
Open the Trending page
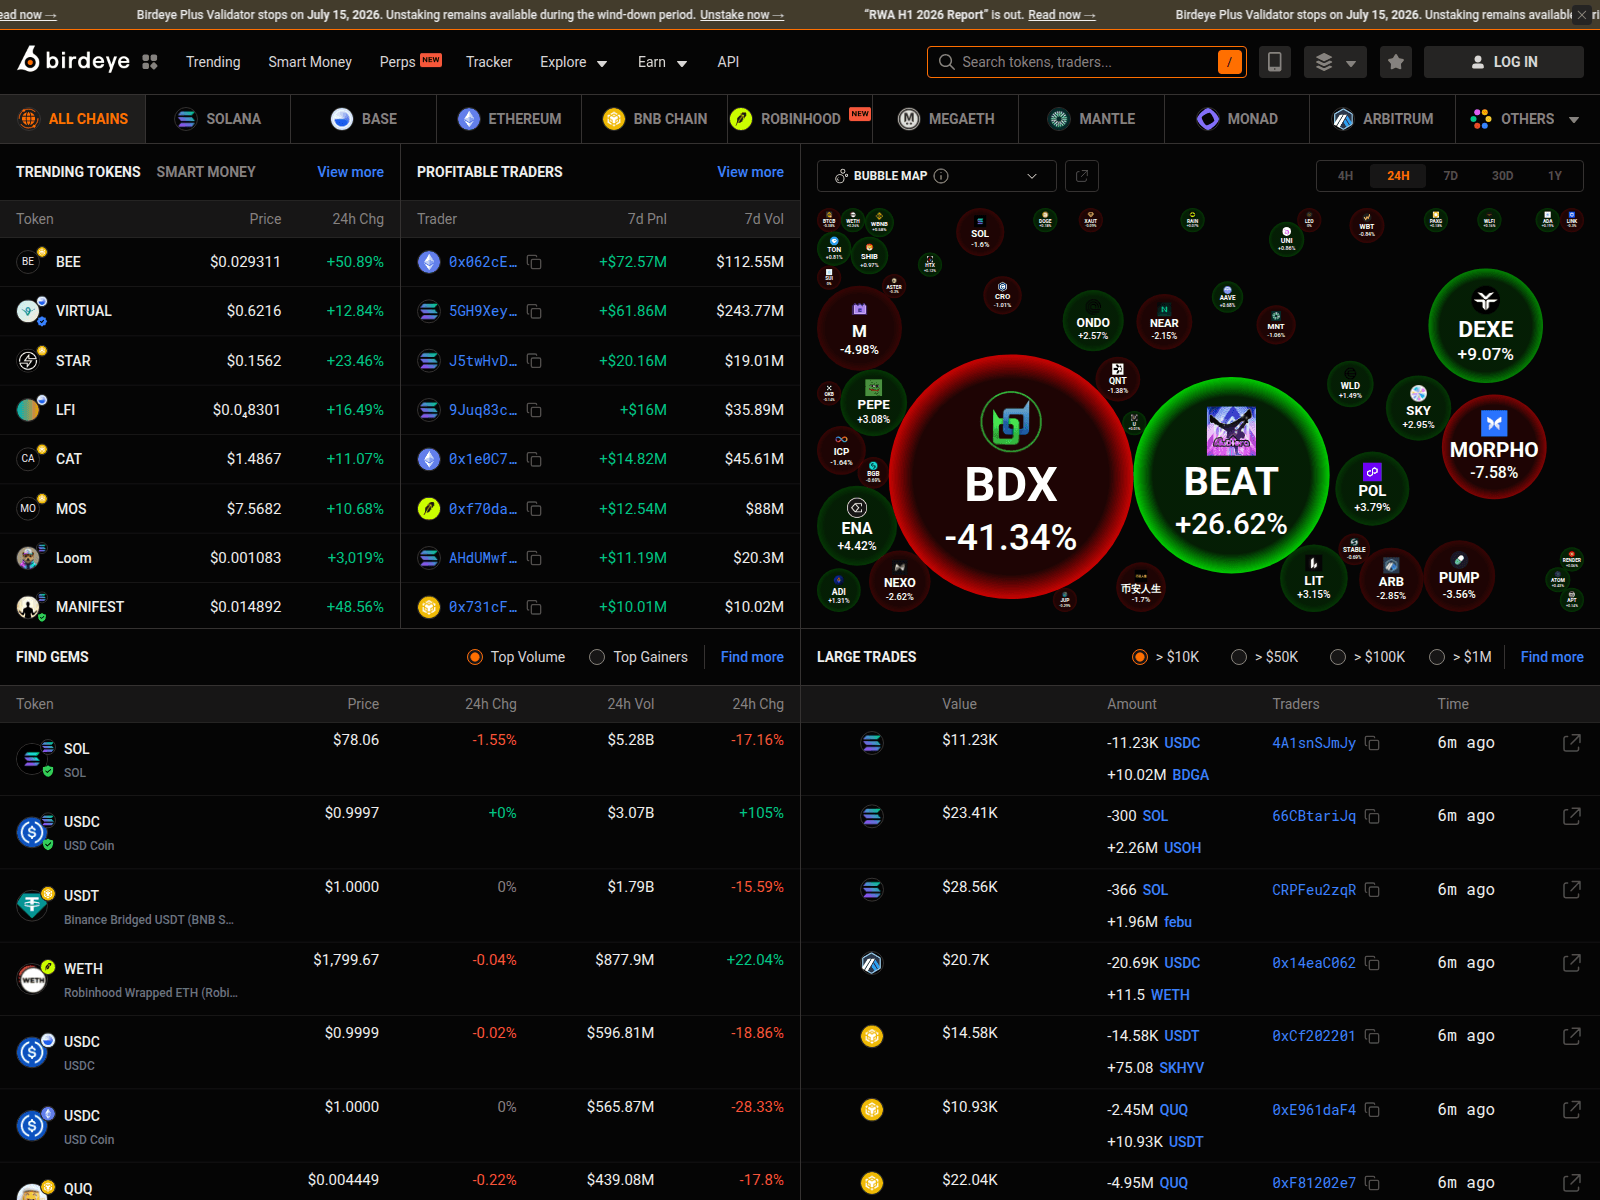click(213, 62)
